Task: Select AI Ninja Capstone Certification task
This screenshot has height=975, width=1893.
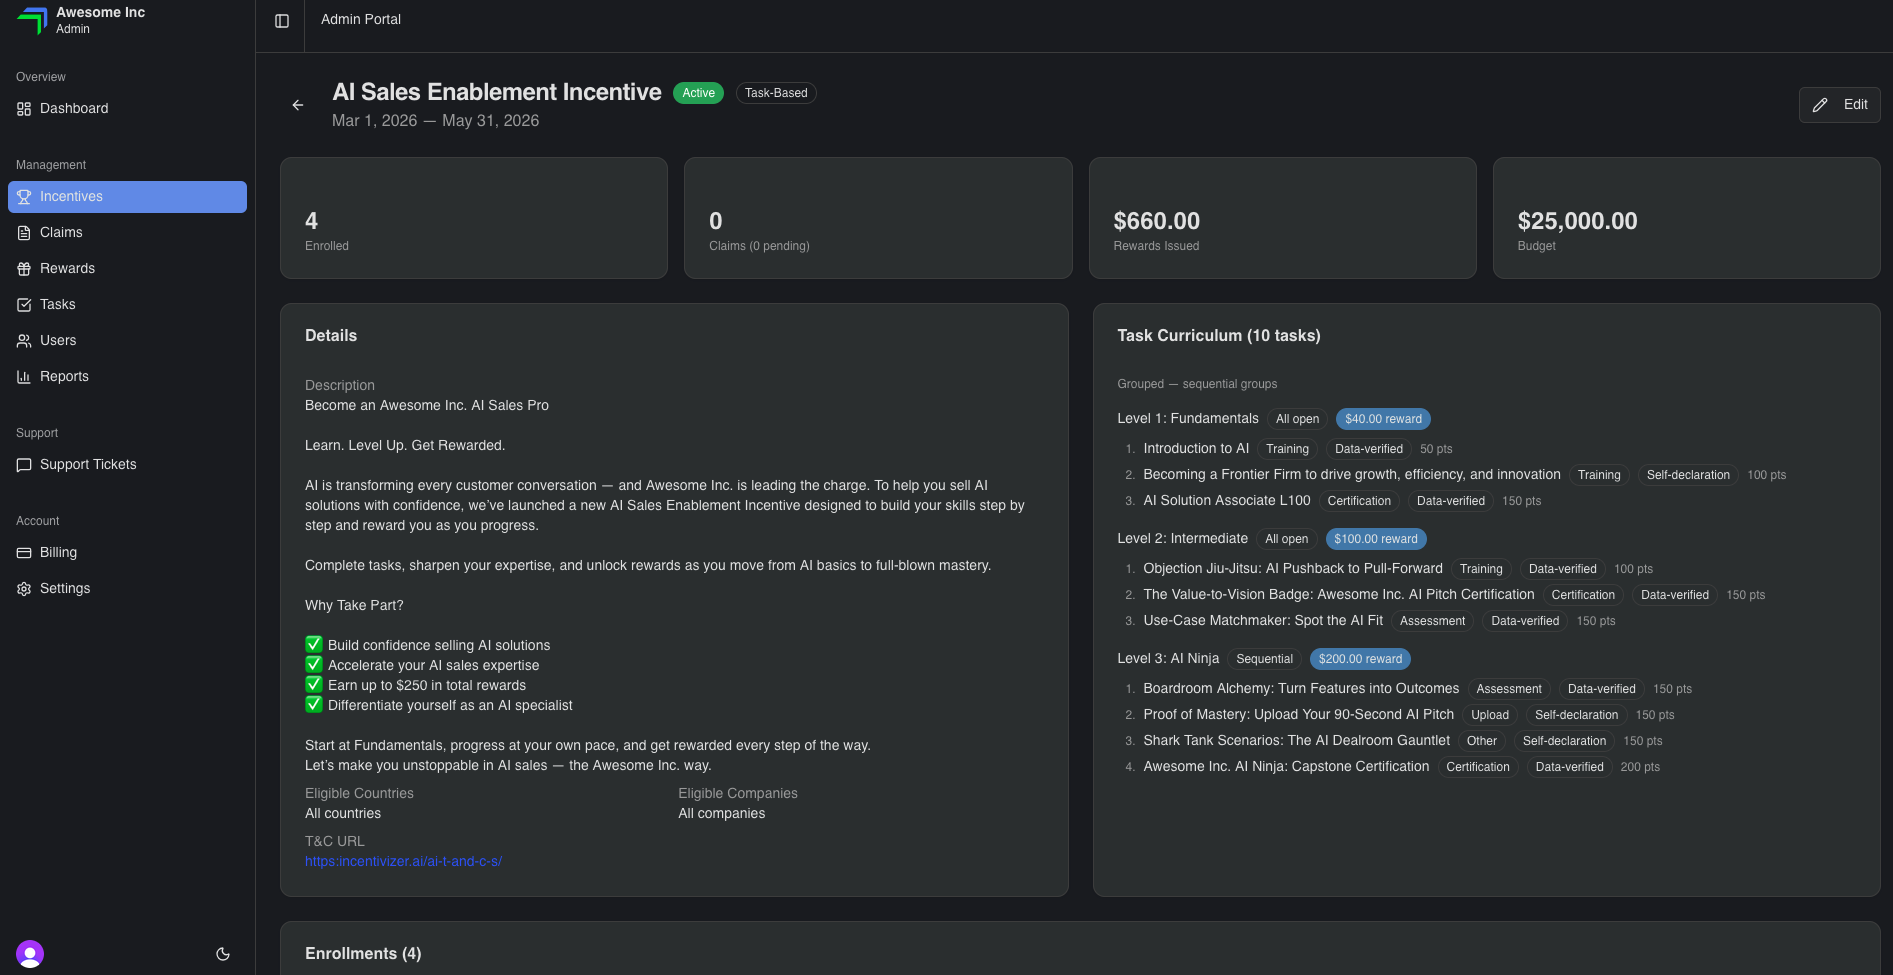Action: pyautogui.click(x=1286, y=767)
